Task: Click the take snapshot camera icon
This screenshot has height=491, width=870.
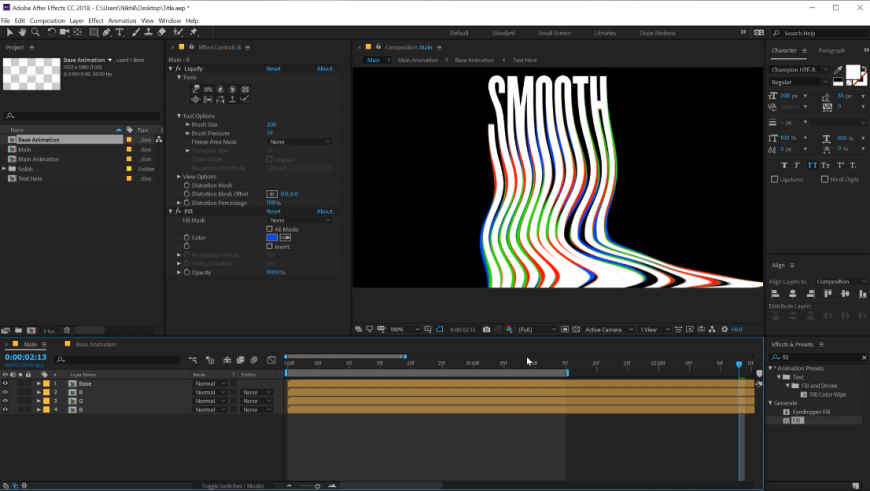Action: 487,329
